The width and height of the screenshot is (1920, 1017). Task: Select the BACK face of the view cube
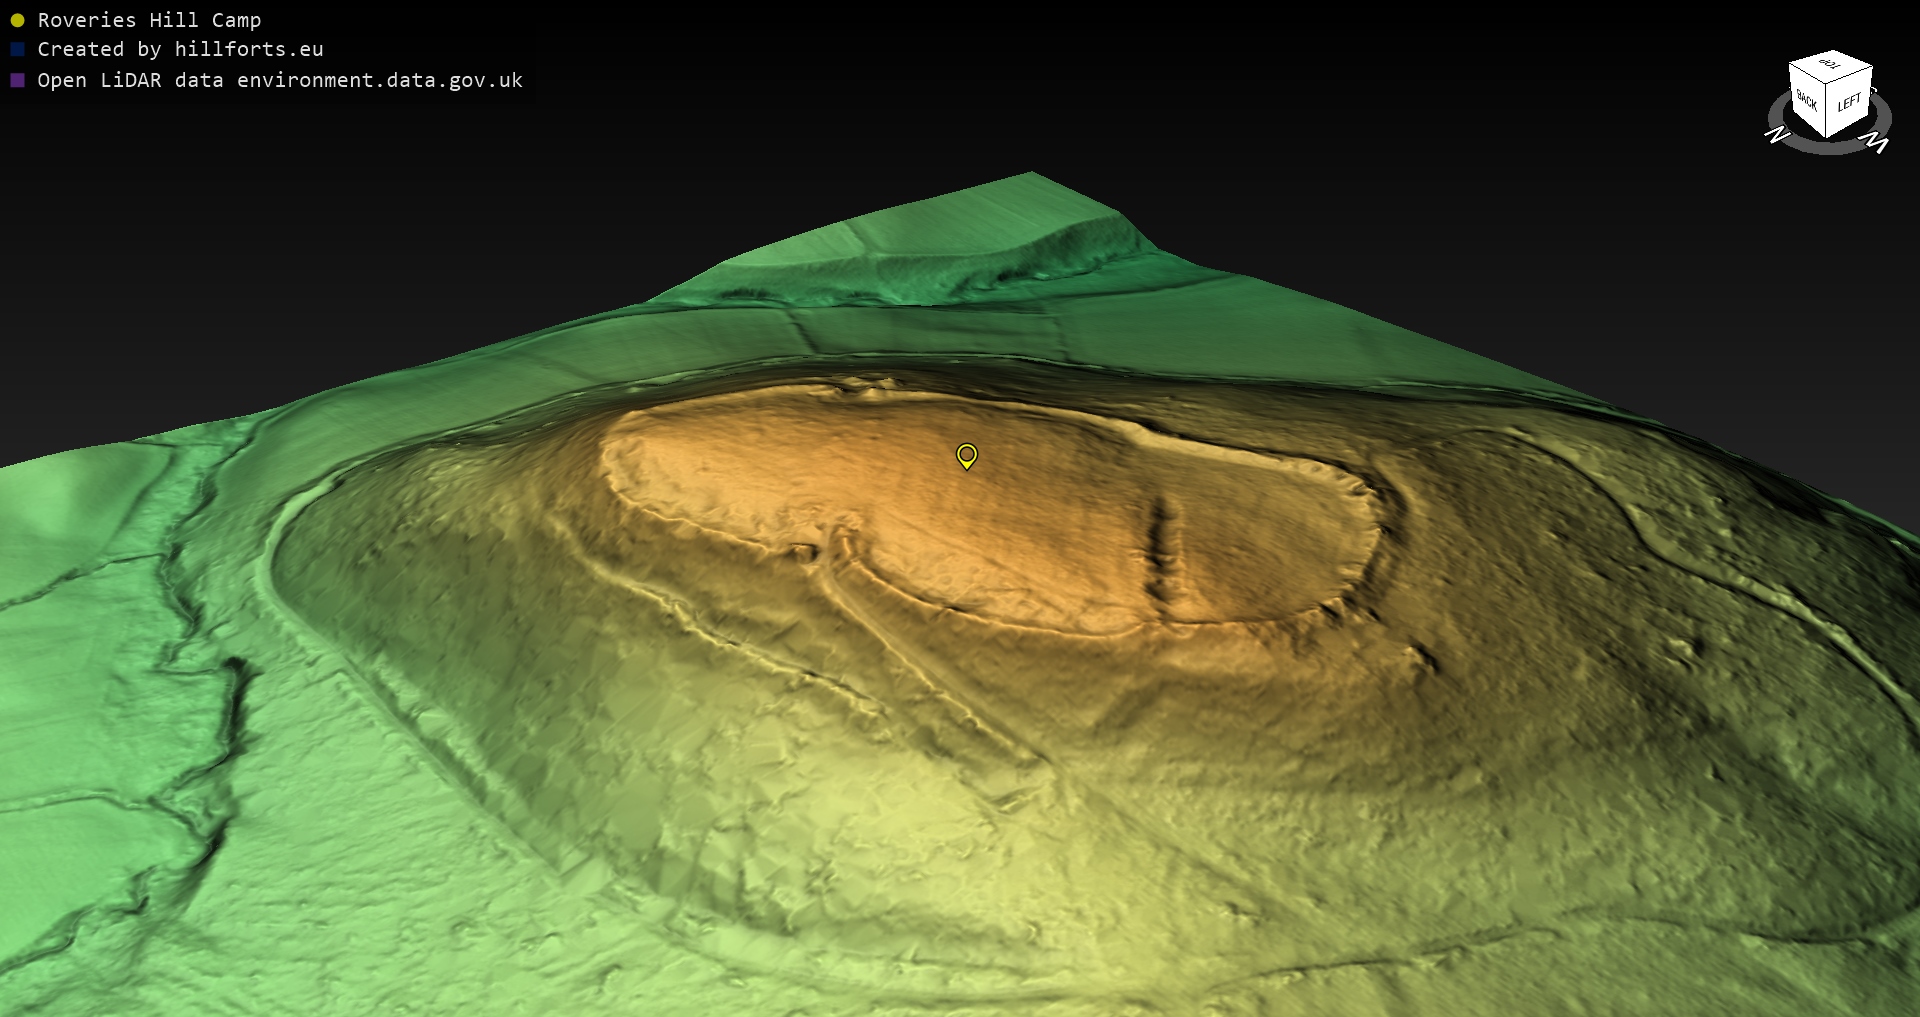(1807, 100)
